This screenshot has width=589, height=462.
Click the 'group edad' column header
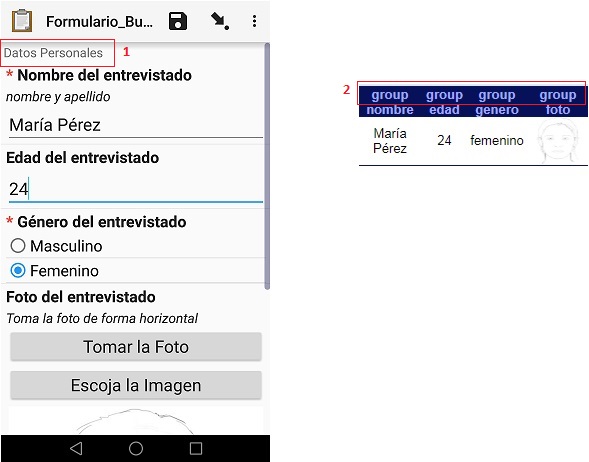[x=444, y=102]
